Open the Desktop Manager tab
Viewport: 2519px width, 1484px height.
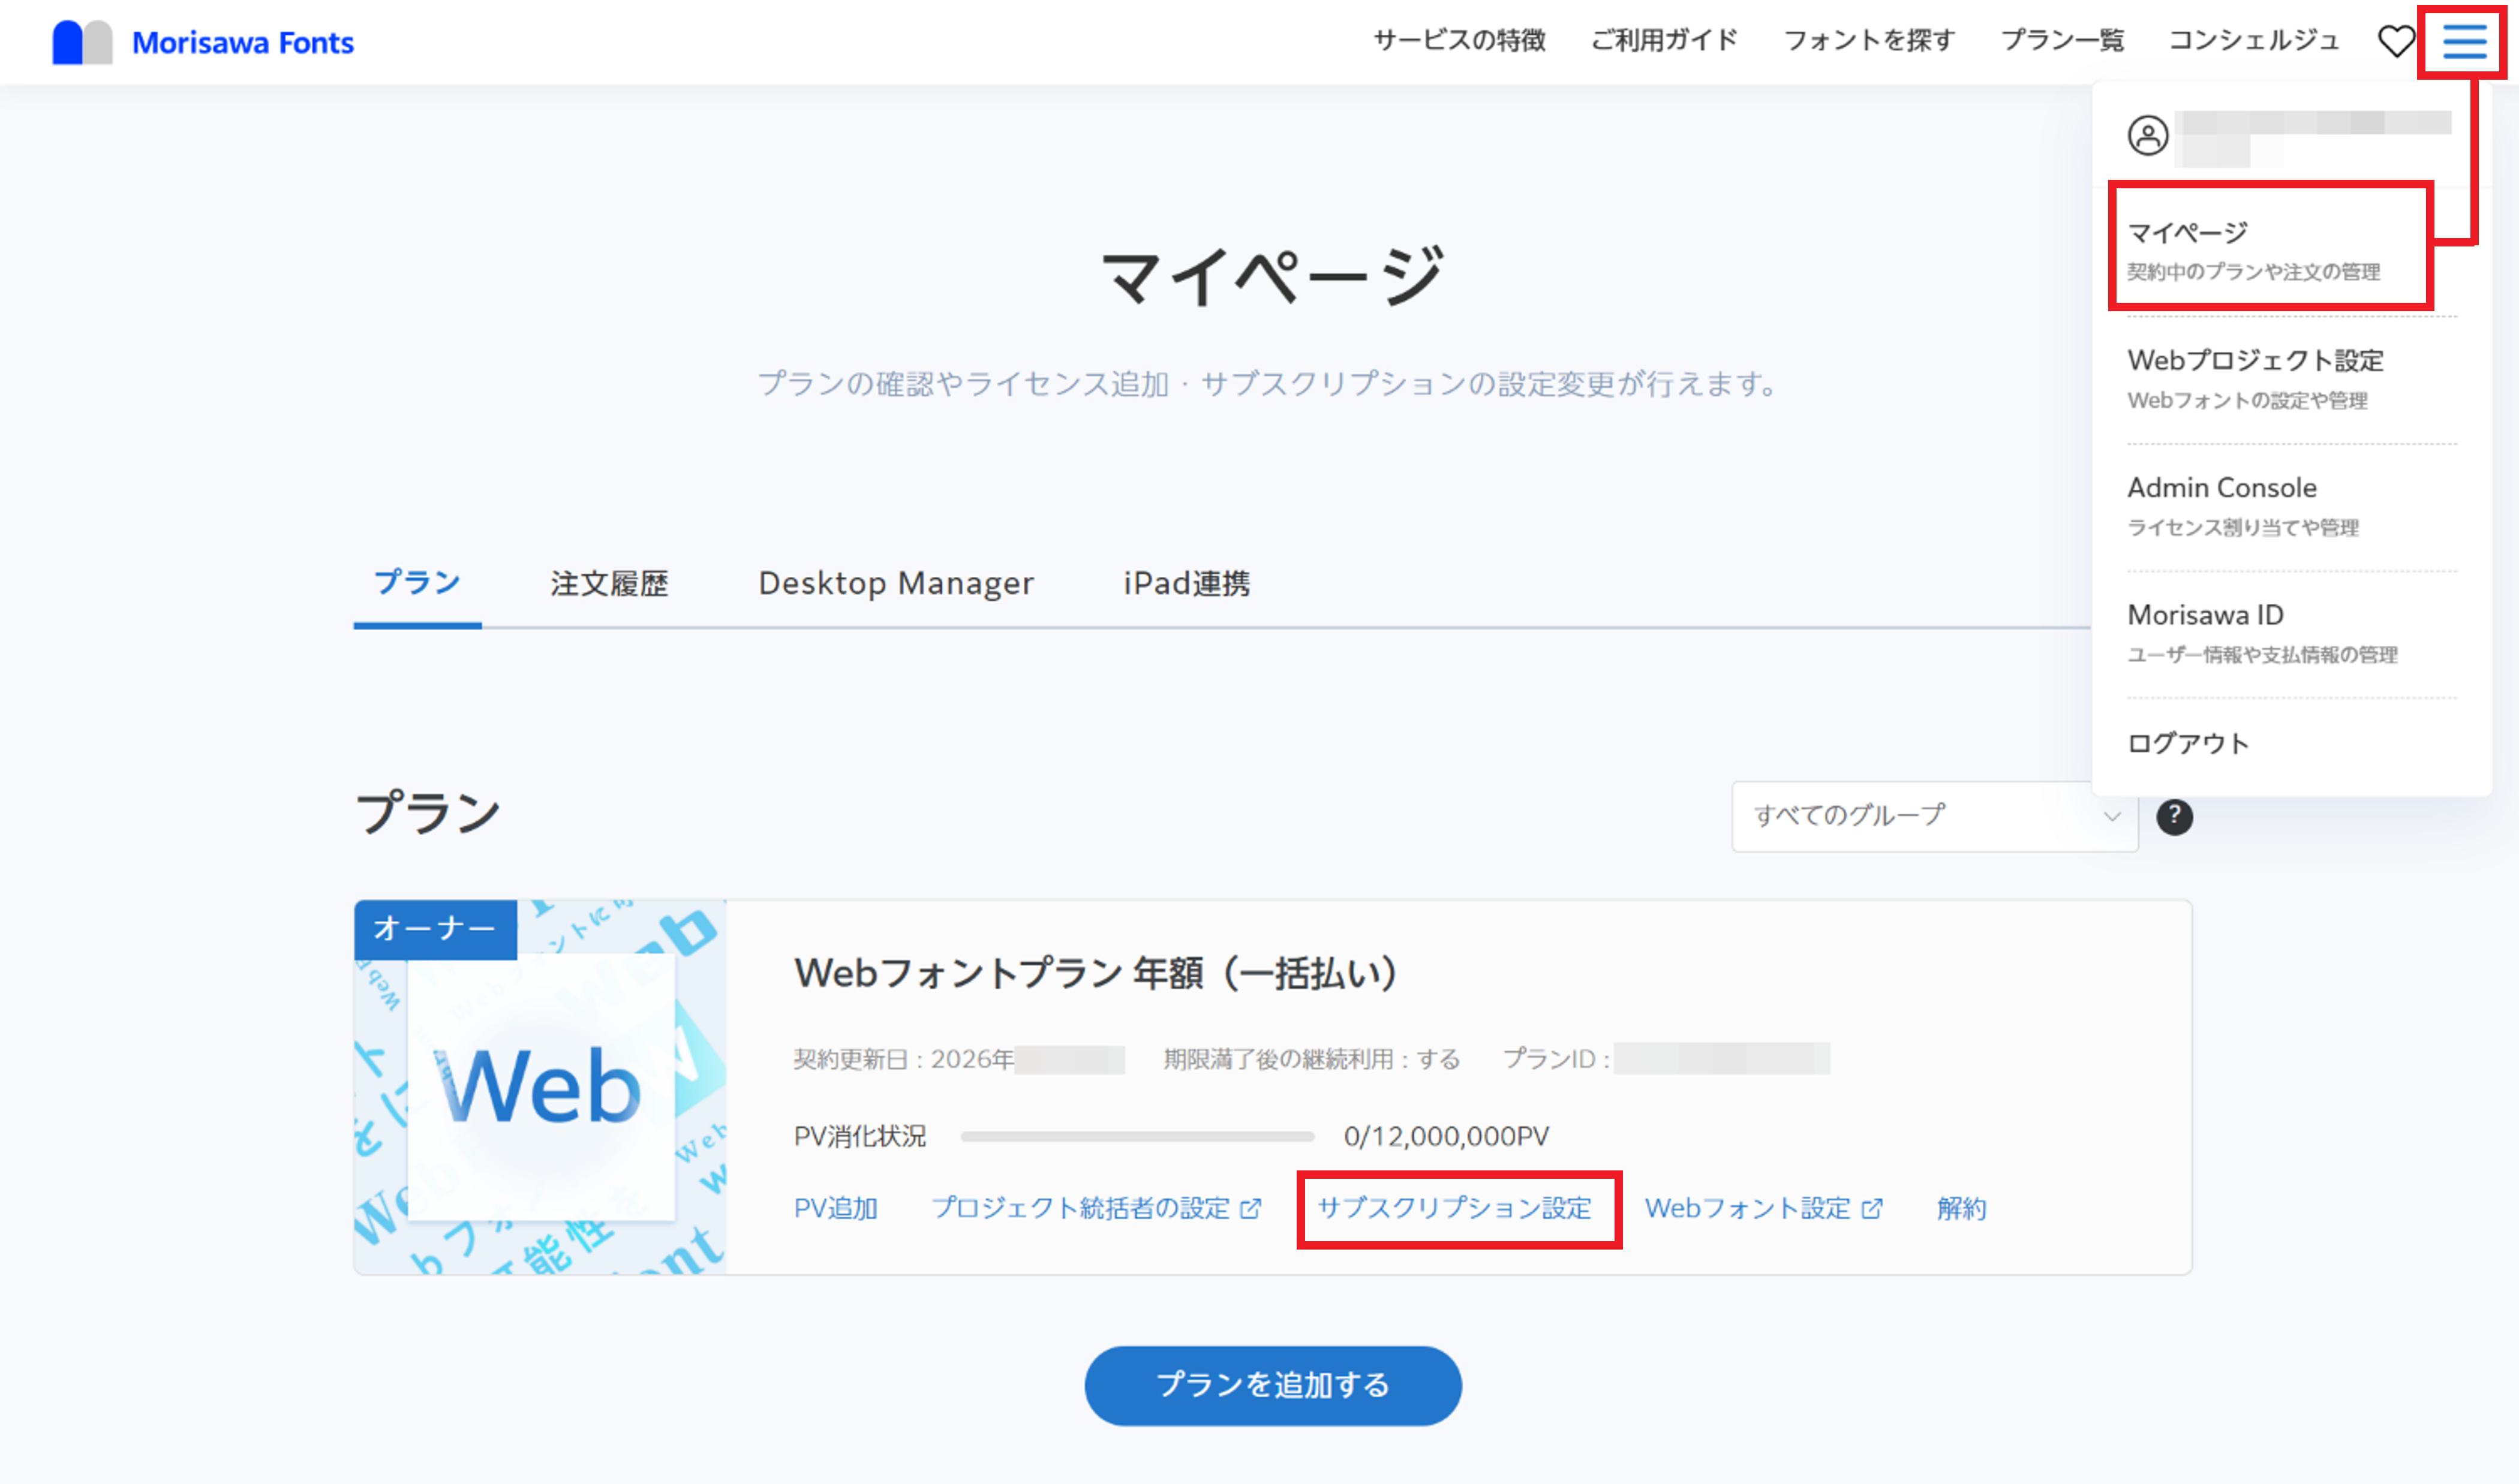click(x=896, y=583)
